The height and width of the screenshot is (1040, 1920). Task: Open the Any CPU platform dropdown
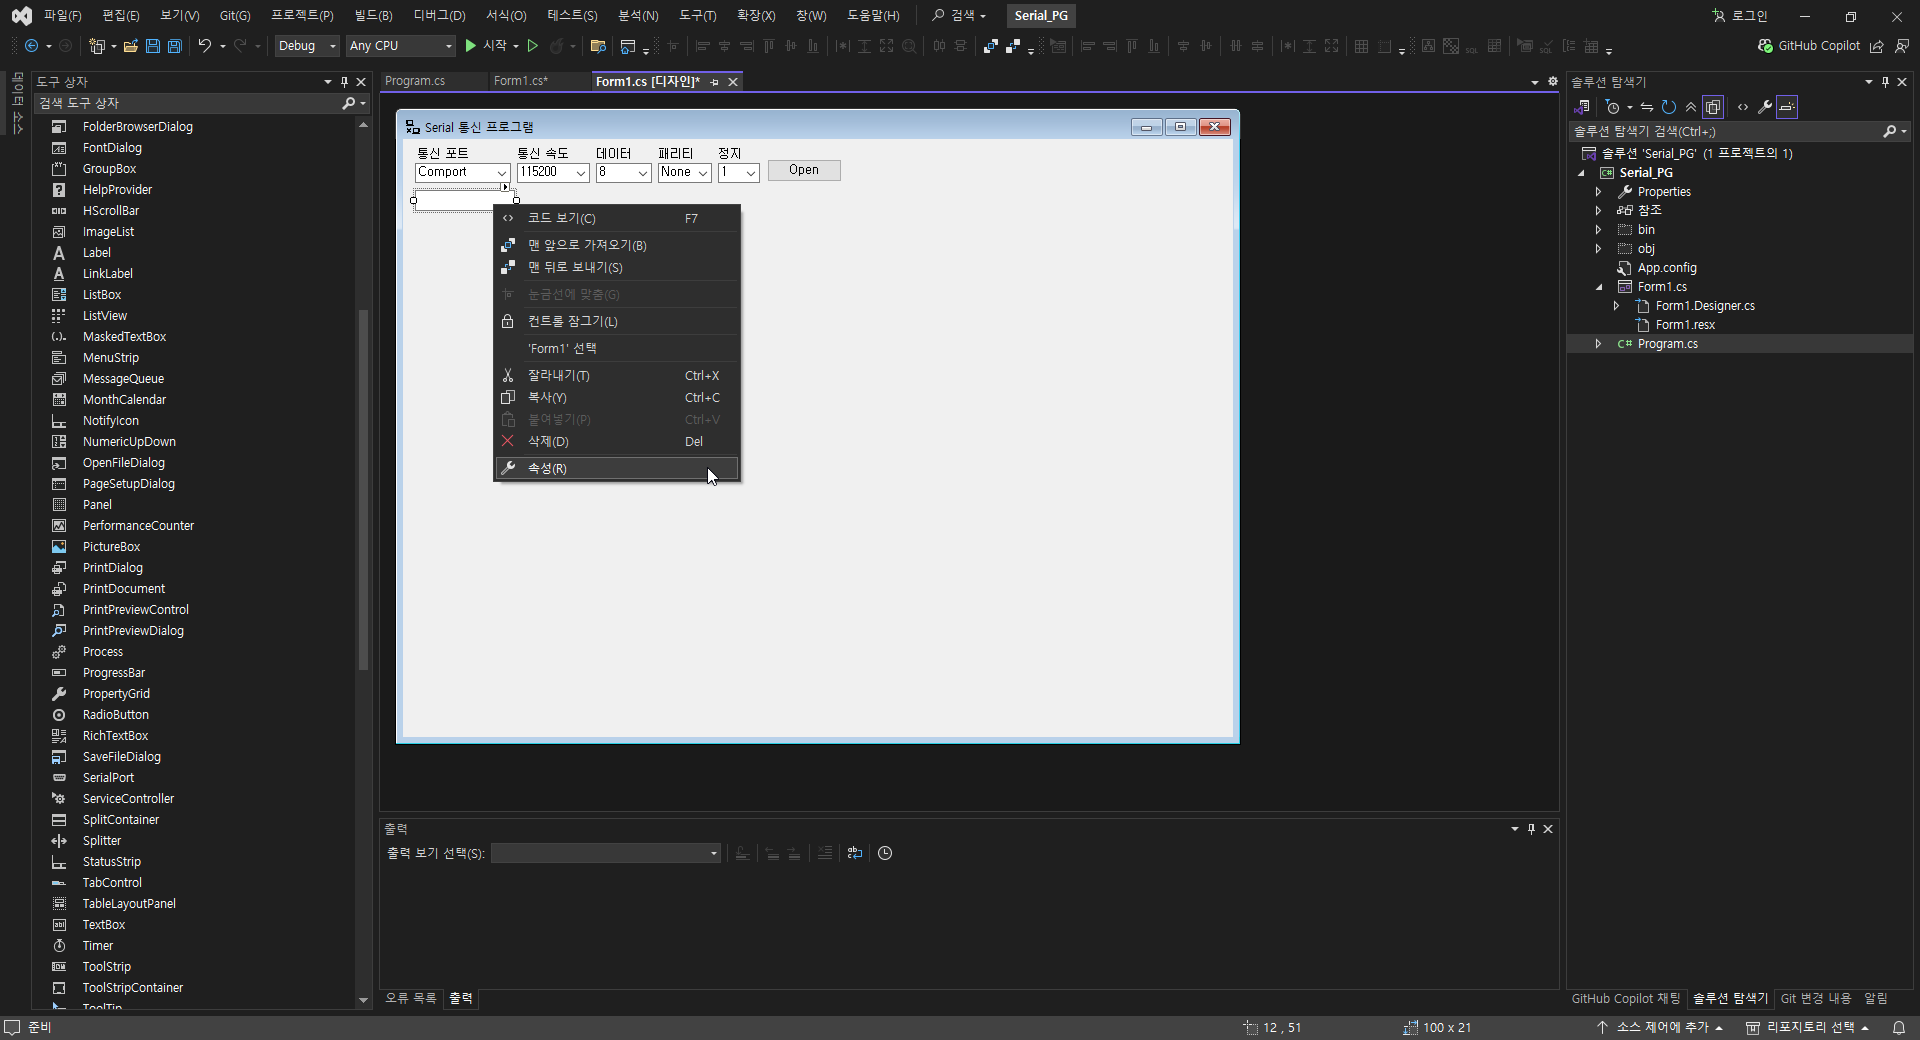point(401,46)
